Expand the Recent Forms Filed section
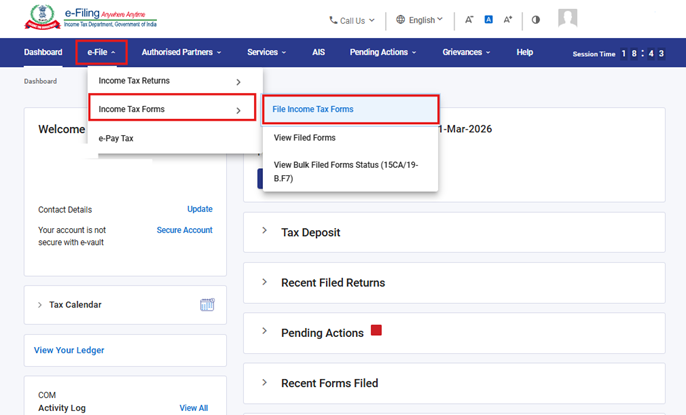The width and height of the screenshot is (686, 415). tap(329, 383)
